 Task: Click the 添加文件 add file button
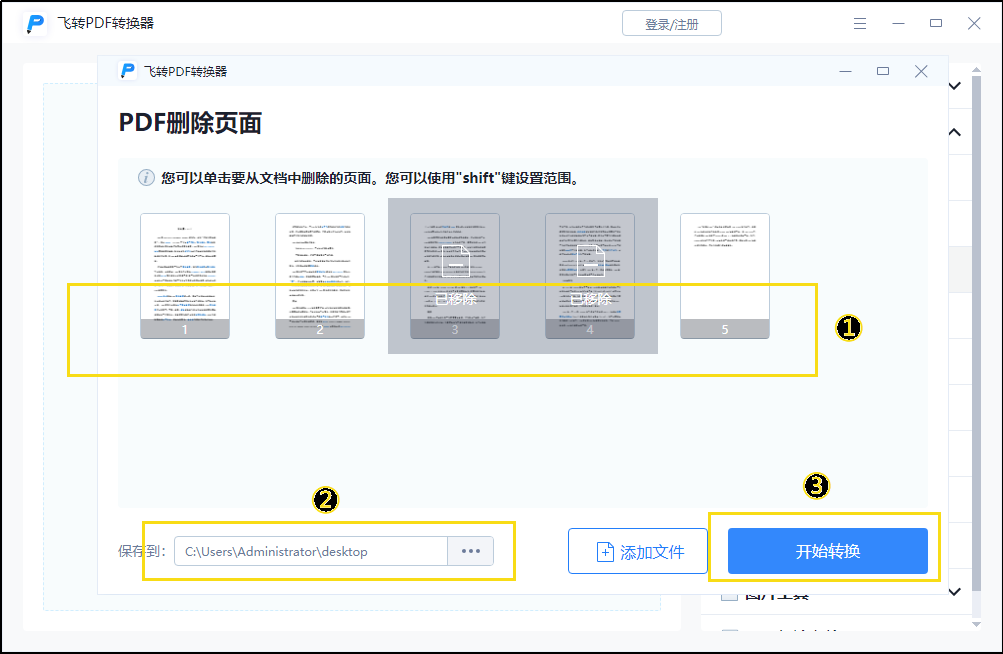638,551
